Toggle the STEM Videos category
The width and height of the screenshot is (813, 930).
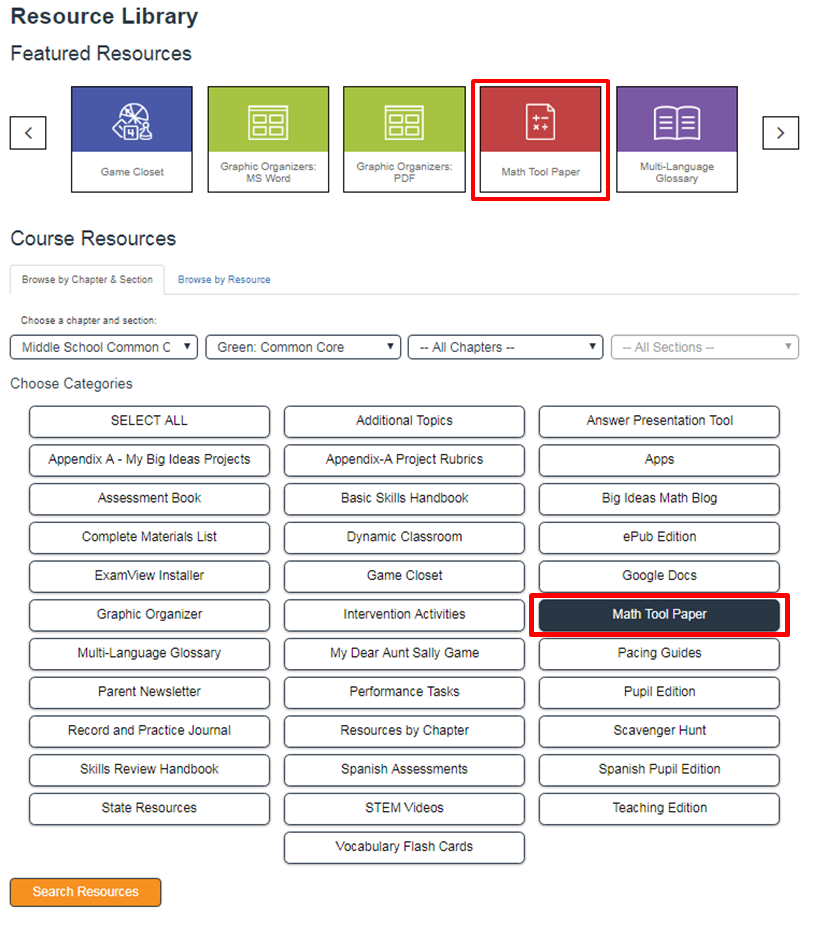tap(404, 808)
